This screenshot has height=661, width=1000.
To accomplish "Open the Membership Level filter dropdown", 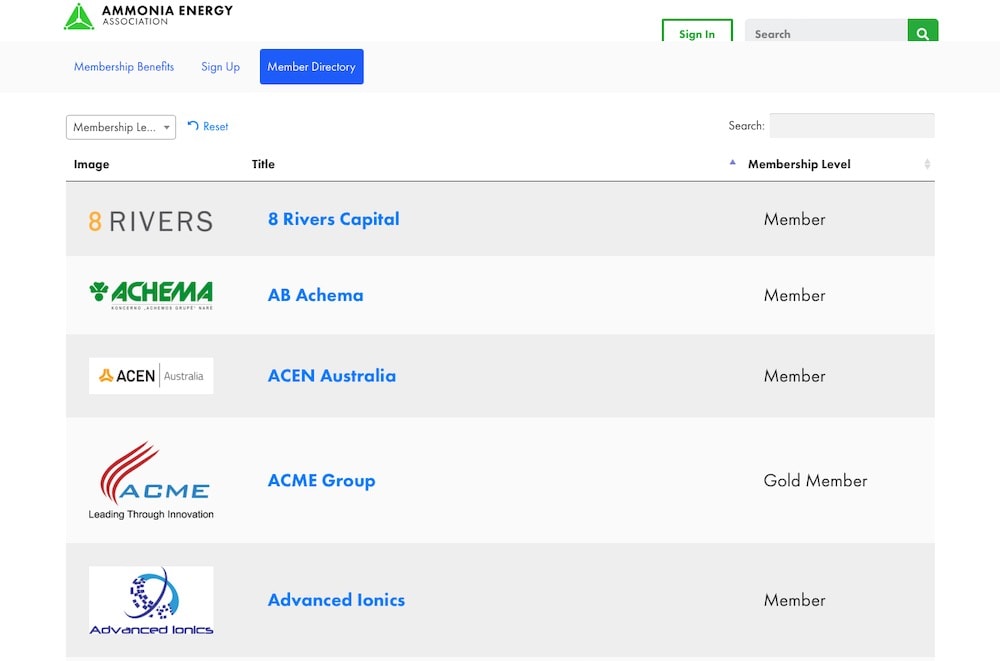I will [121, 127].
